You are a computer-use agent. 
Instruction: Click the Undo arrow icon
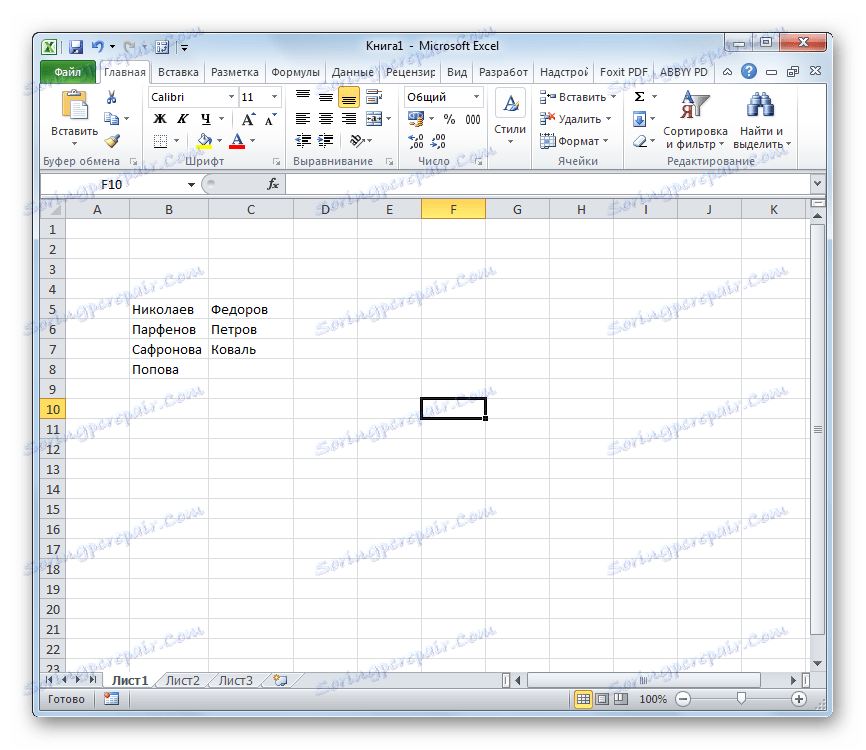click(x=98, y=46)
